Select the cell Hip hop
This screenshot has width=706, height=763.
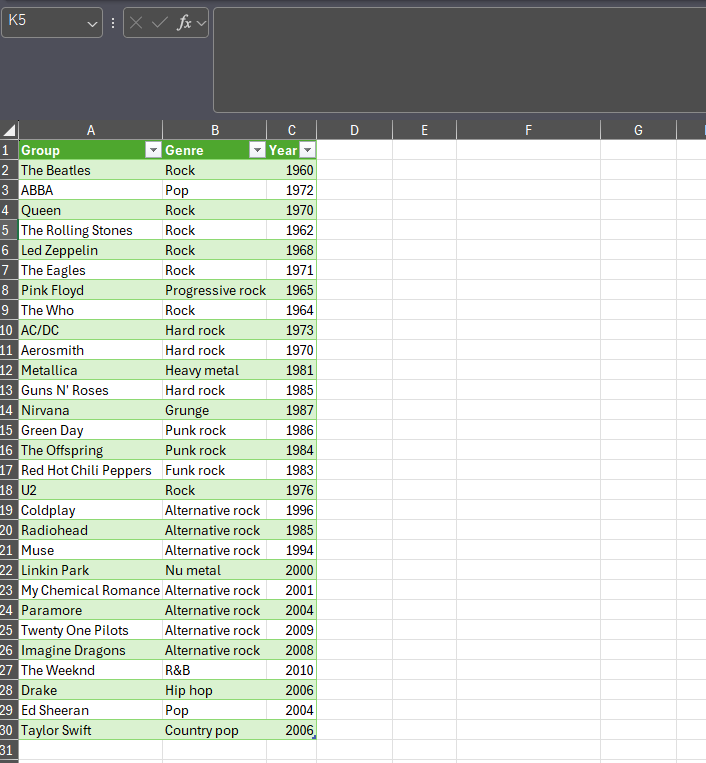(215, 690)
